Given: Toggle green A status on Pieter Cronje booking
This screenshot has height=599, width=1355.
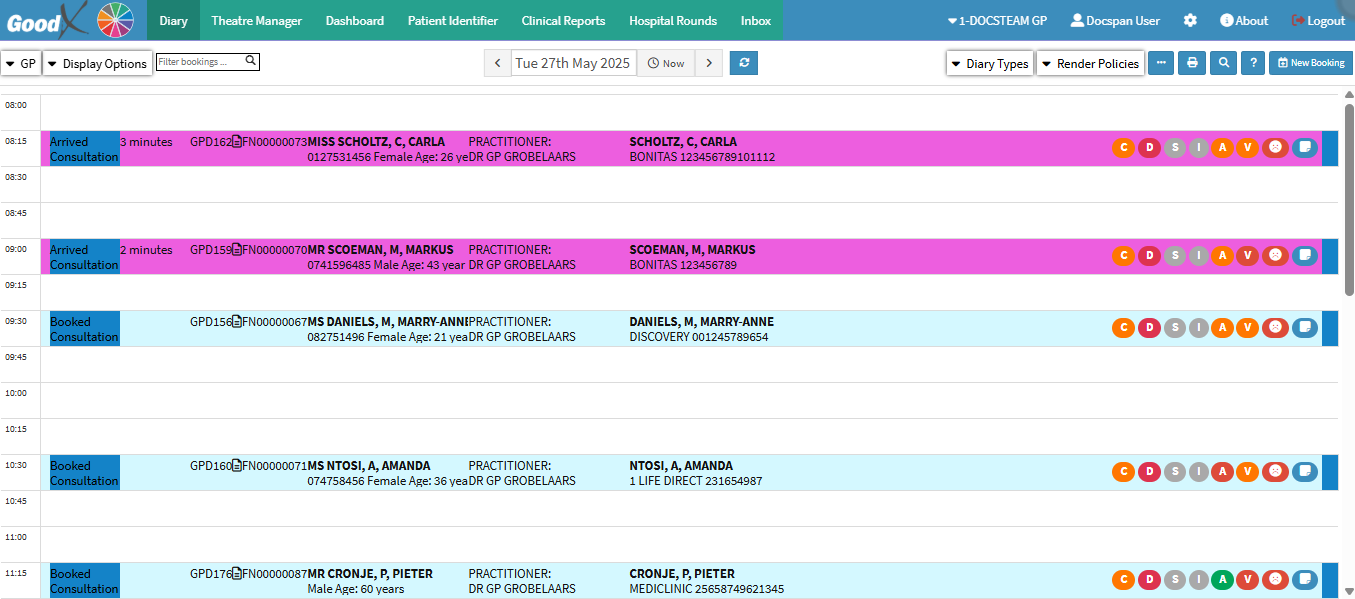Looking at the screenshot, I should tap(1222, 580).
